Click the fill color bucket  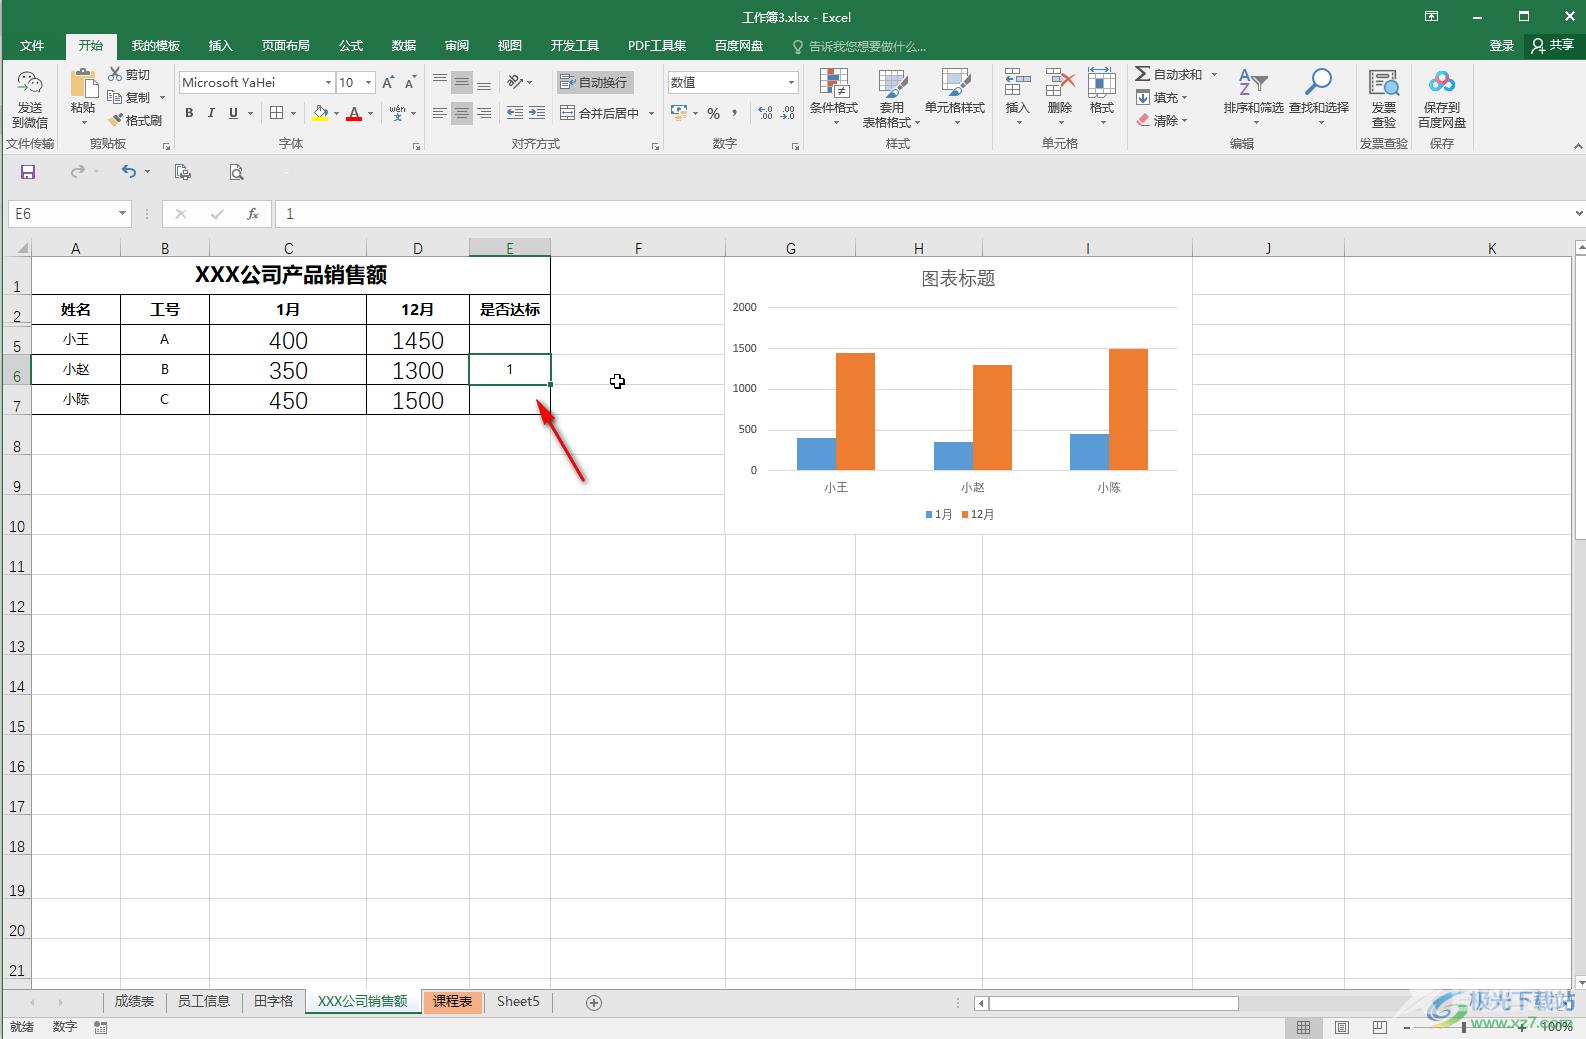[320, 113]
